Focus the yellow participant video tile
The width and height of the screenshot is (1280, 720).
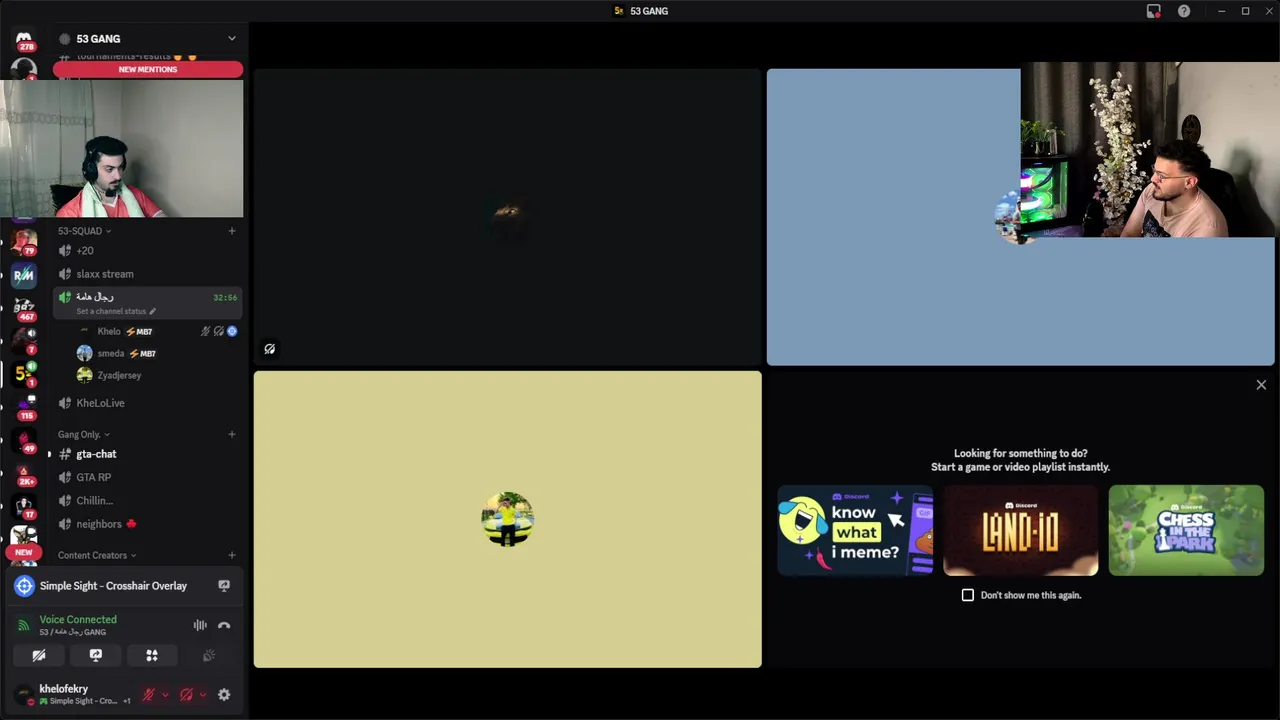tap(507, 519)
